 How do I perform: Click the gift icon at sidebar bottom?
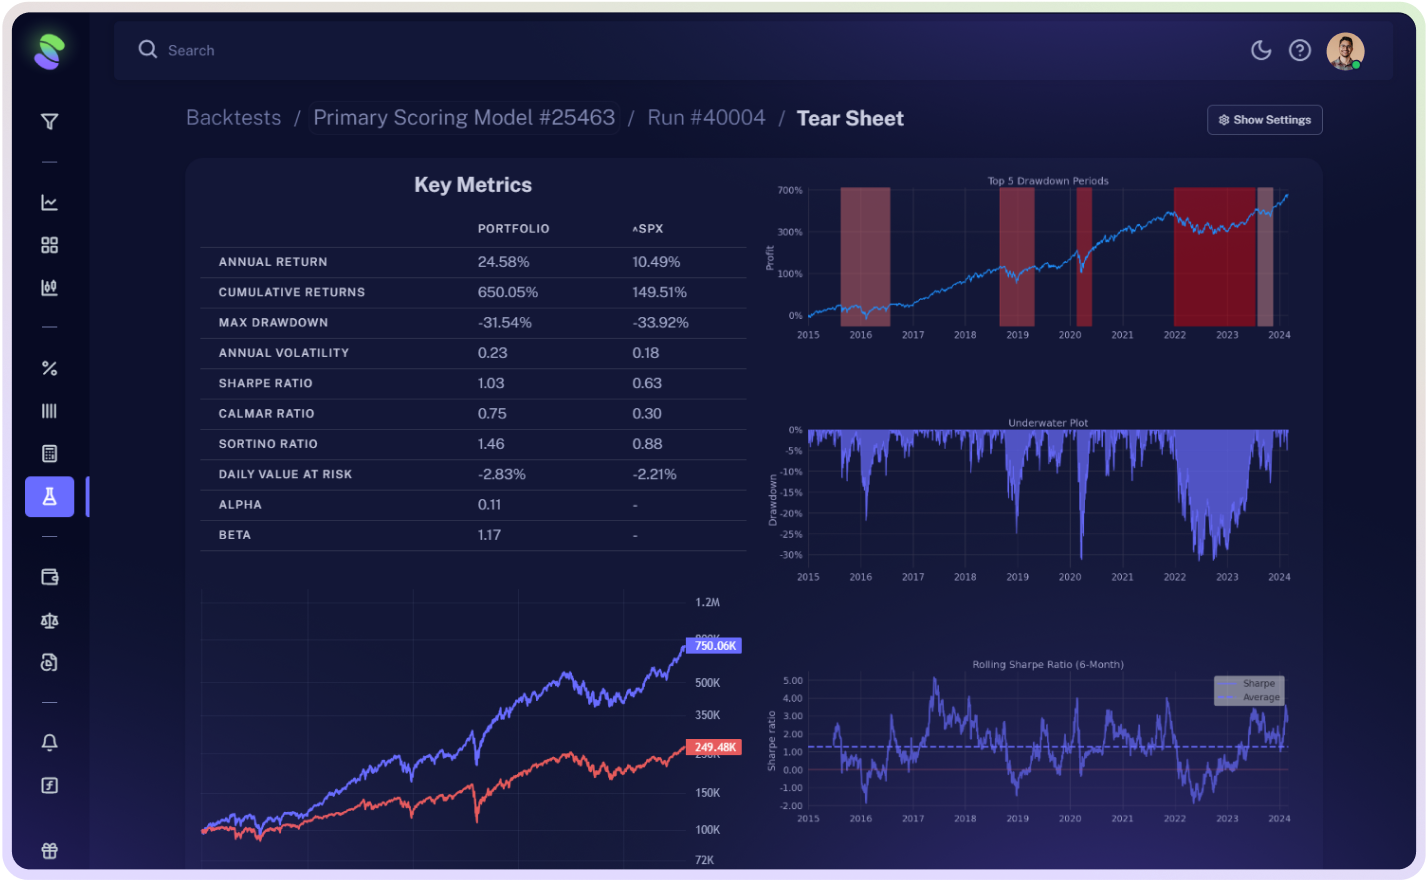(49, 850)
